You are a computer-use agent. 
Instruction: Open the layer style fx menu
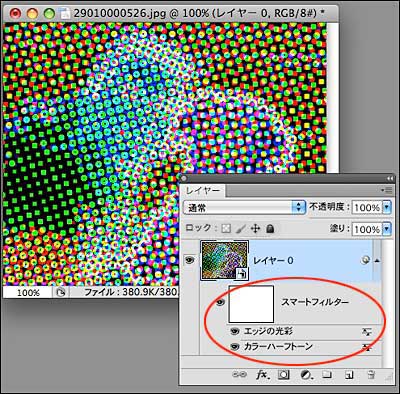pos(263,375)
